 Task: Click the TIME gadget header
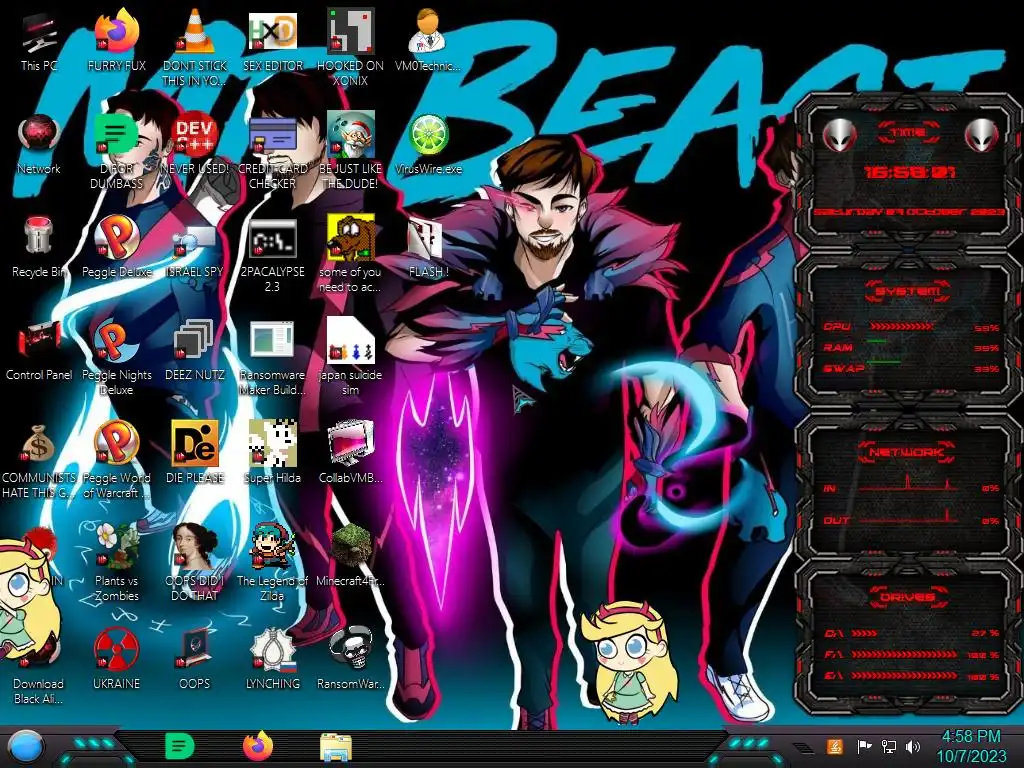908,133
